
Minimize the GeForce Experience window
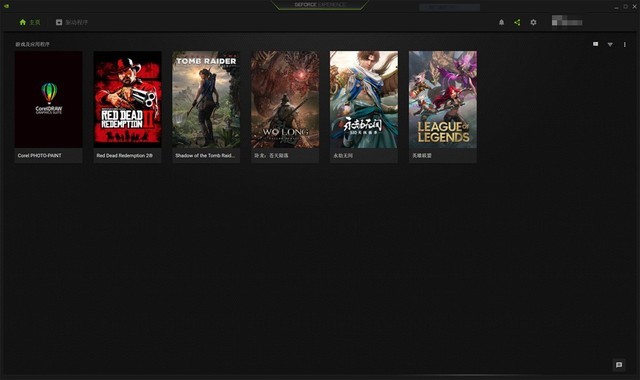(616, 7)
